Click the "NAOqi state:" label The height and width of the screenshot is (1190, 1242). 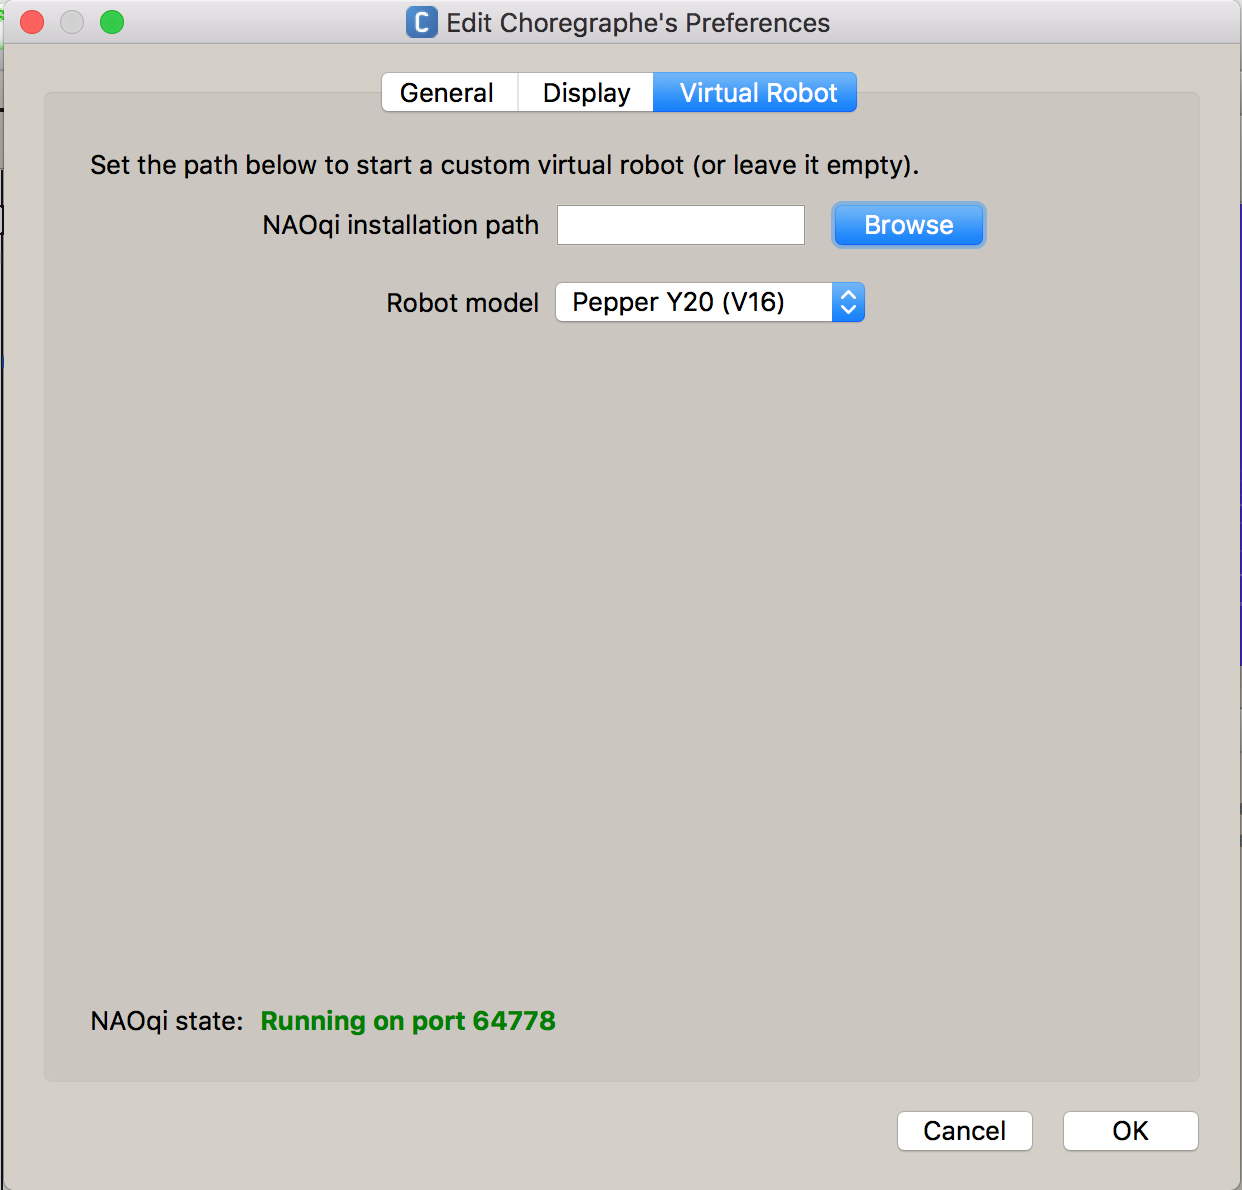click(167, 1021)
